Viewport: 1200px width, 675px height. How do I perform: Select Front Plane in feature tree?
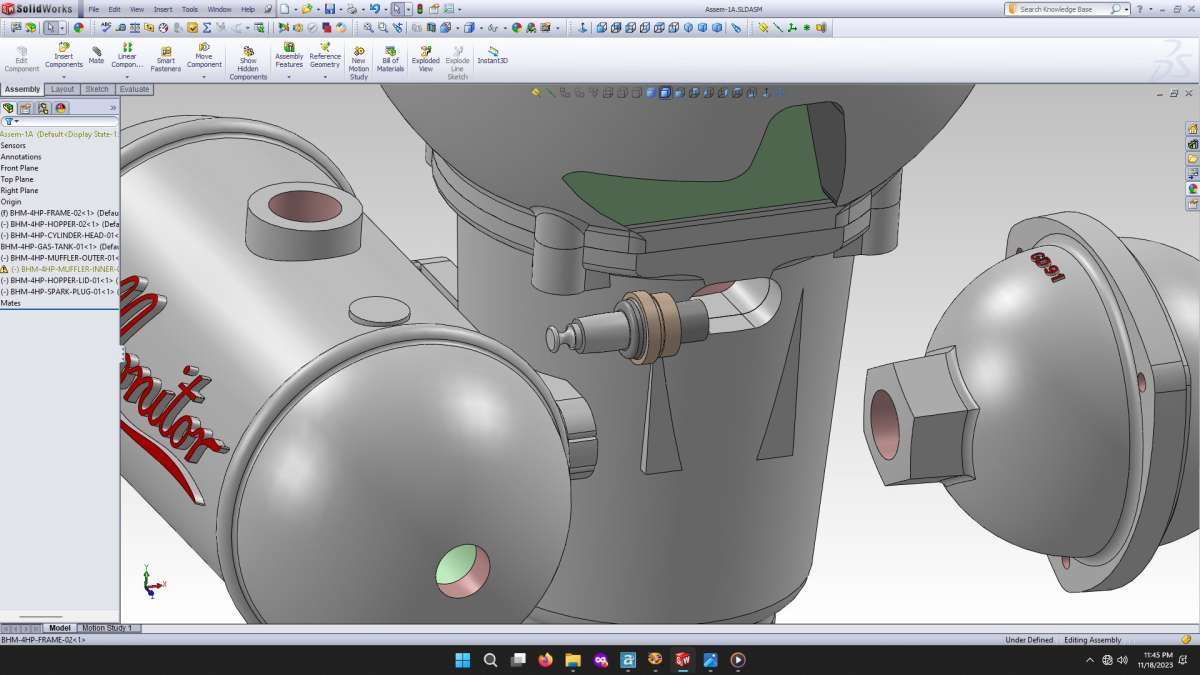[20, 168]
